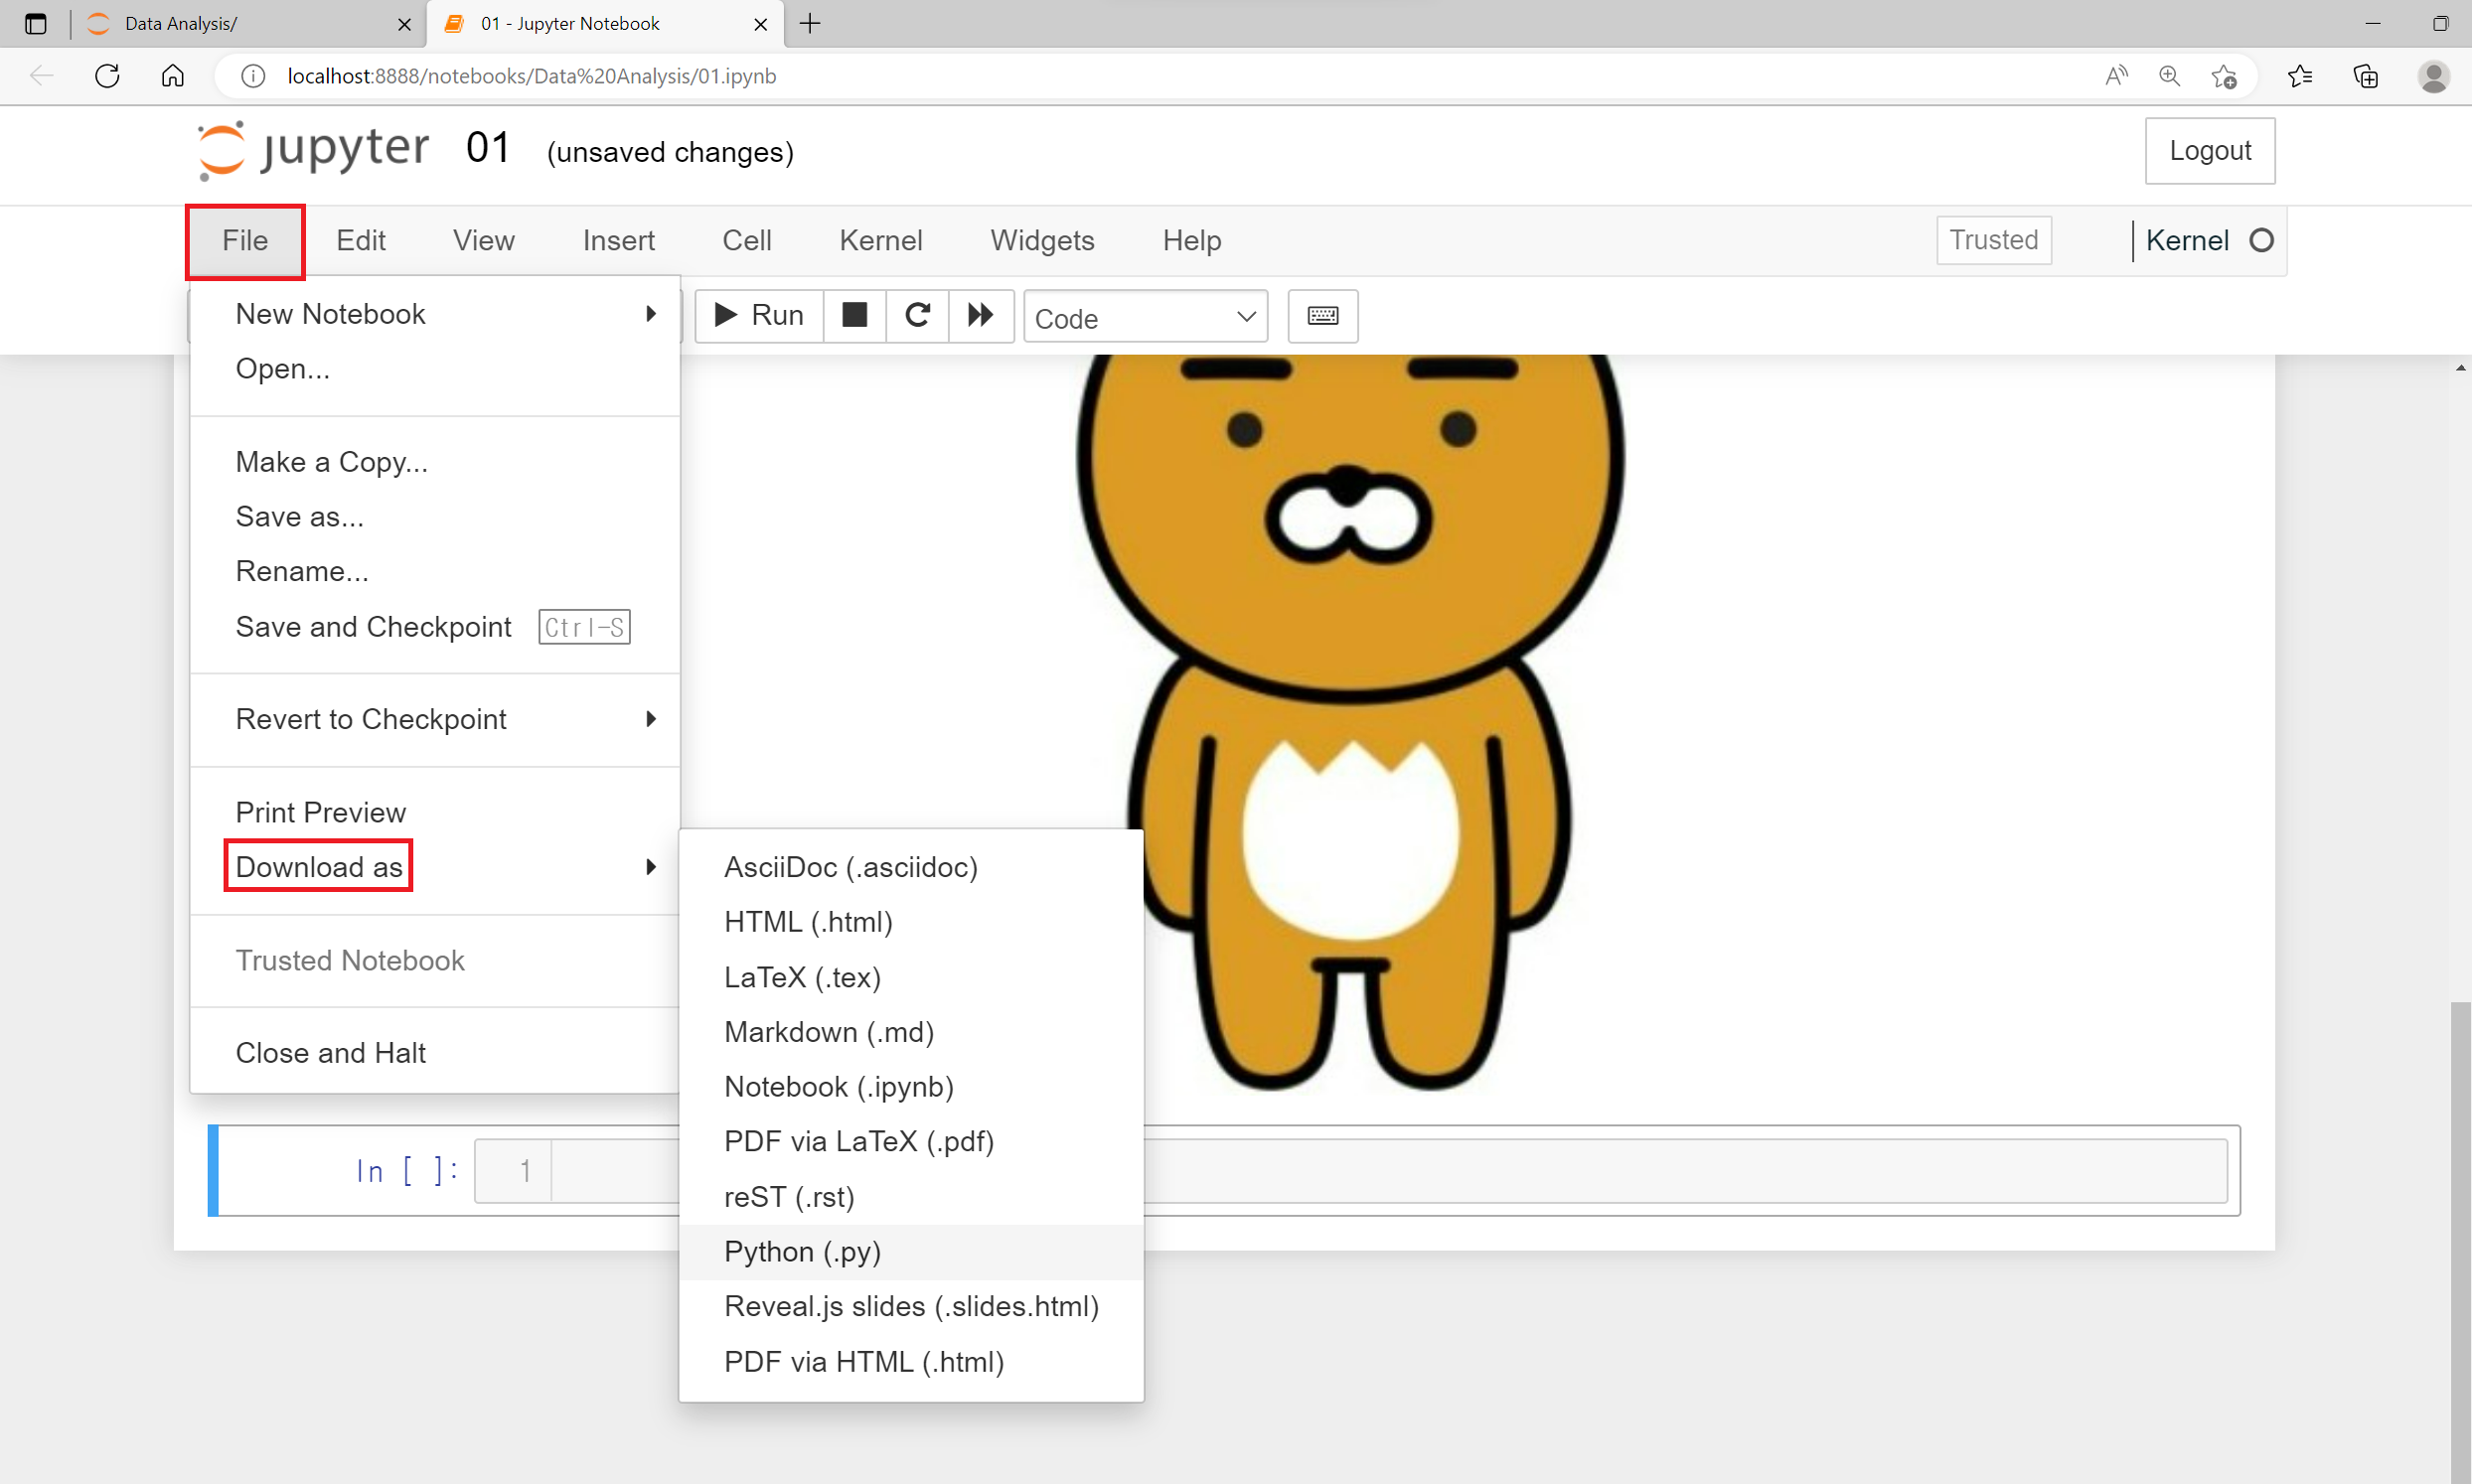
Task: Click the restart kernel icon
Action: tap(917, 316)
